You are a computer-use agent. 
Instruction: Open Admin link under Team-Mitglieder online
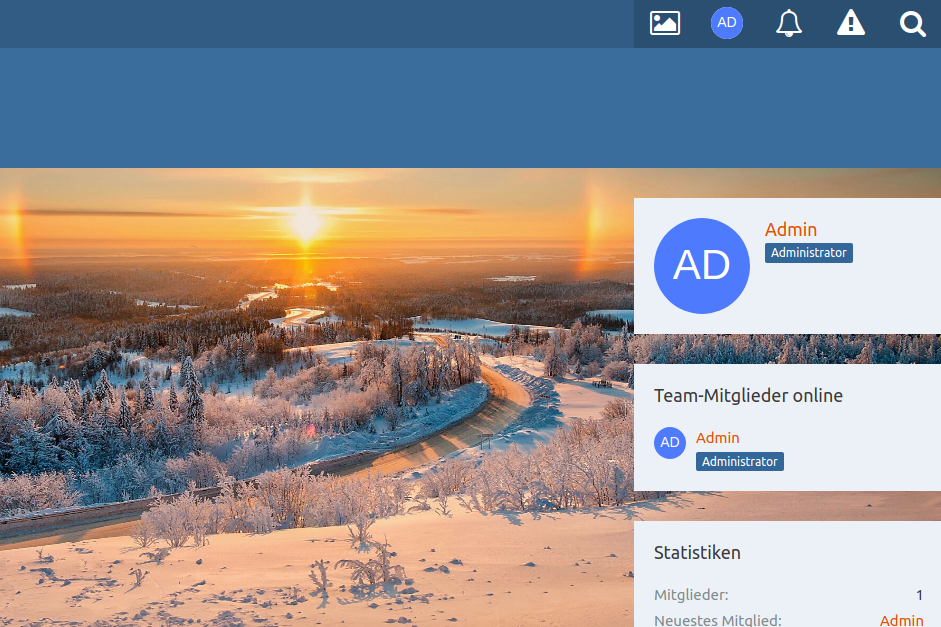tap(718, 438)
